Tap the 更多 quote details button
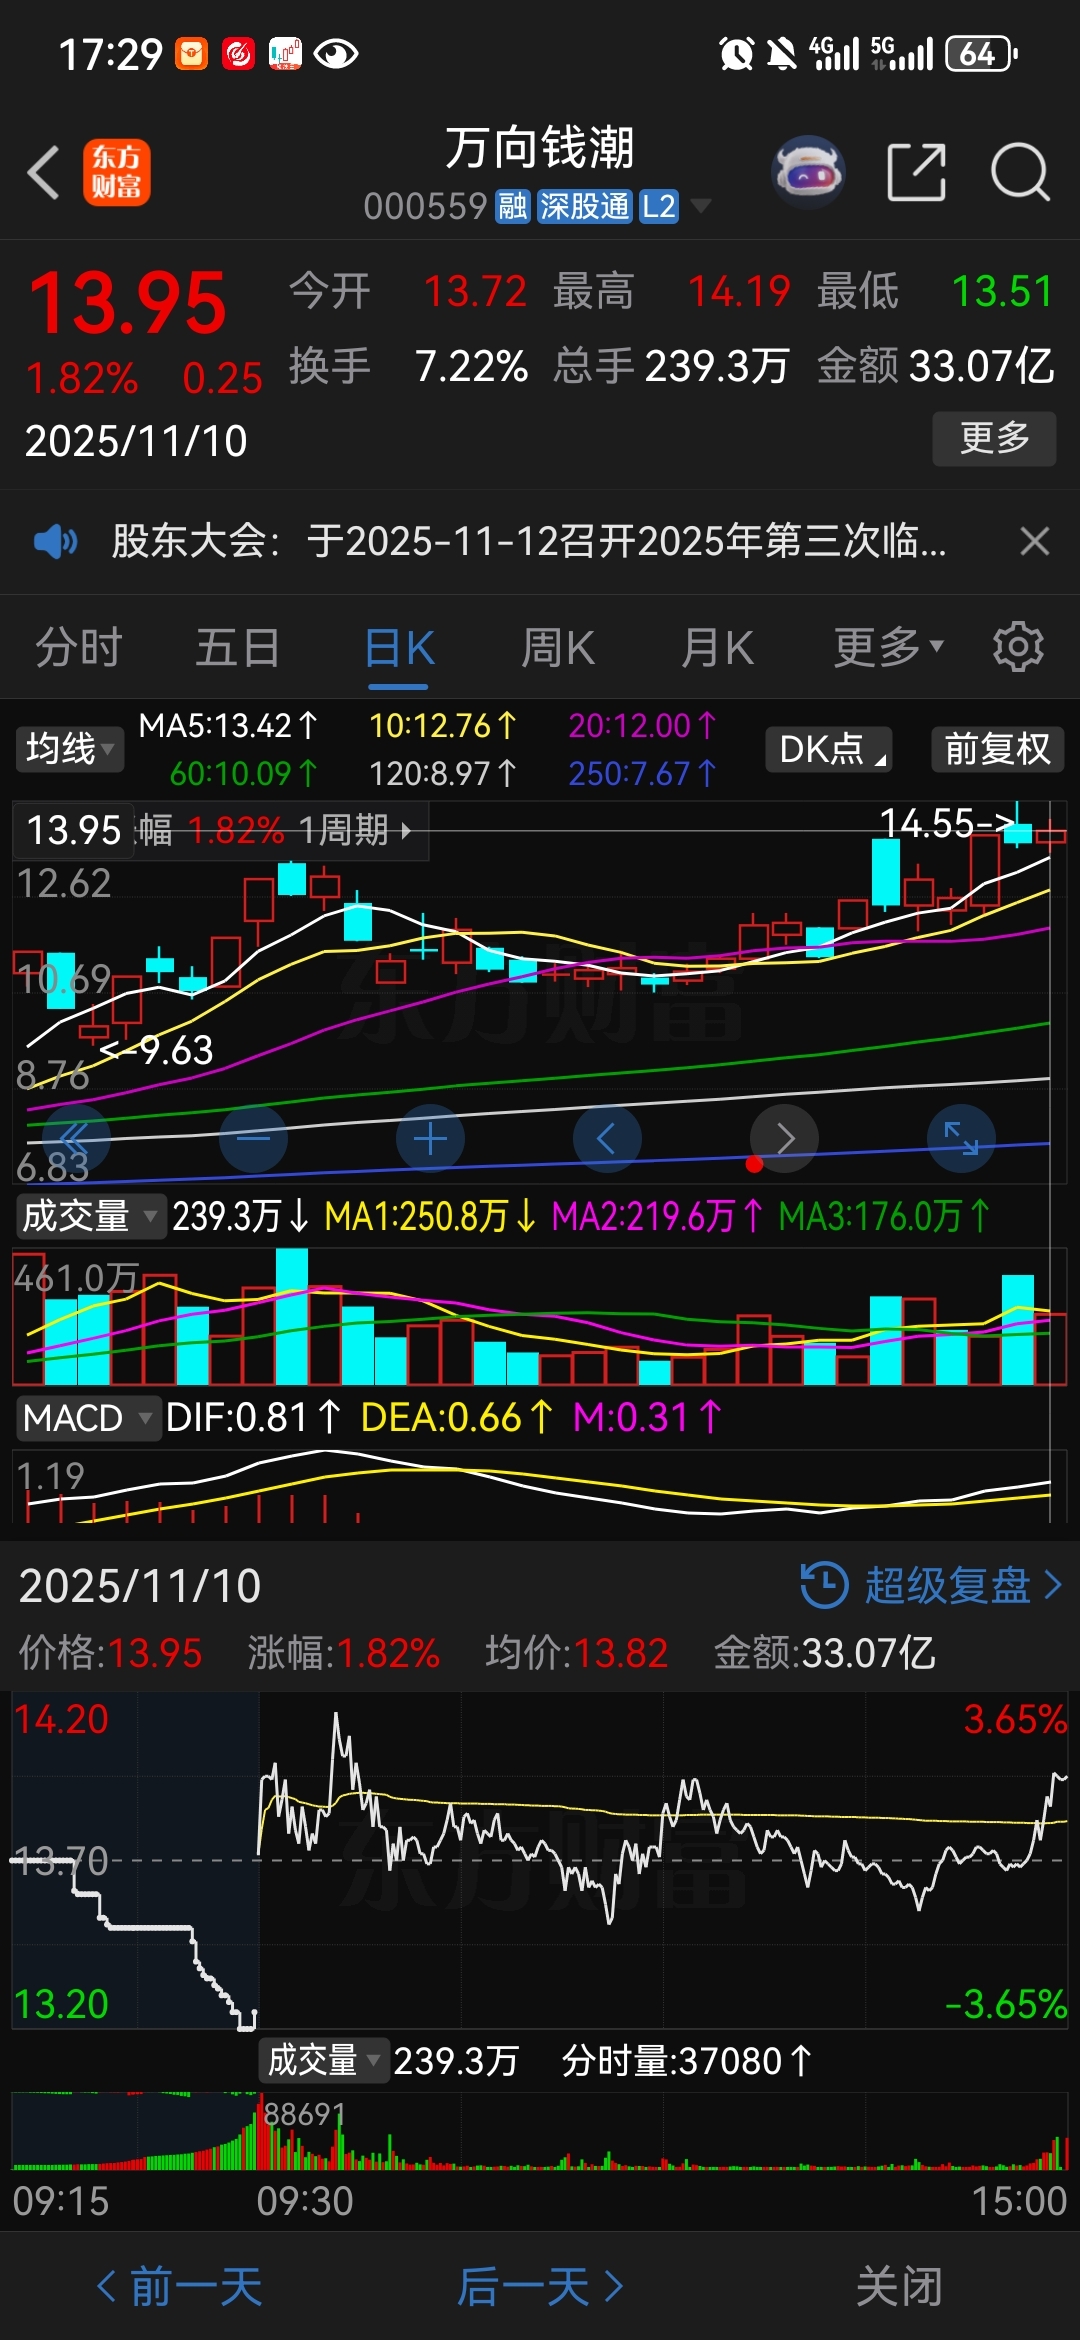1080x2340 pixels. pos(994,438)
